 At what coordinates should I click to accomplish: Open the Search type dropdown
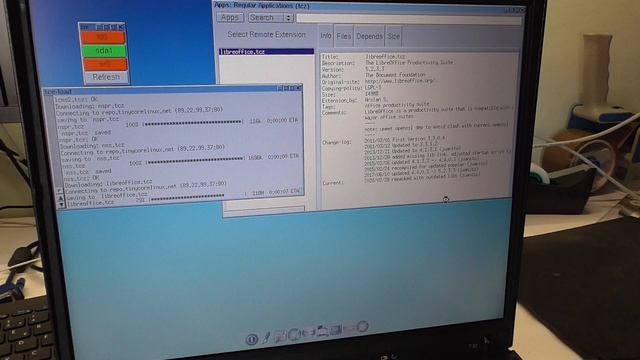[x=271, y=18]
